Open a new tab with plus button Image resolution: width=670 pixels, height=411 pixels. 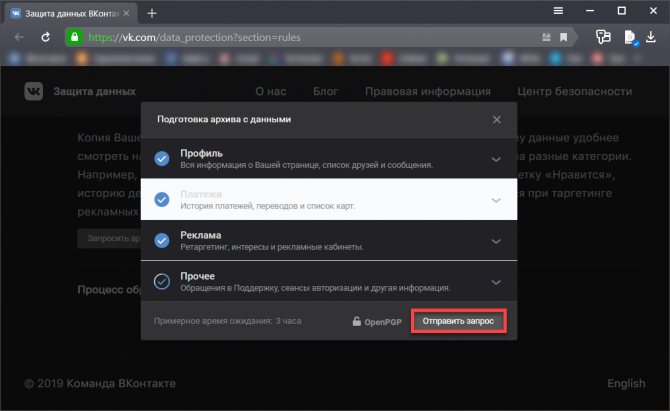152,14
